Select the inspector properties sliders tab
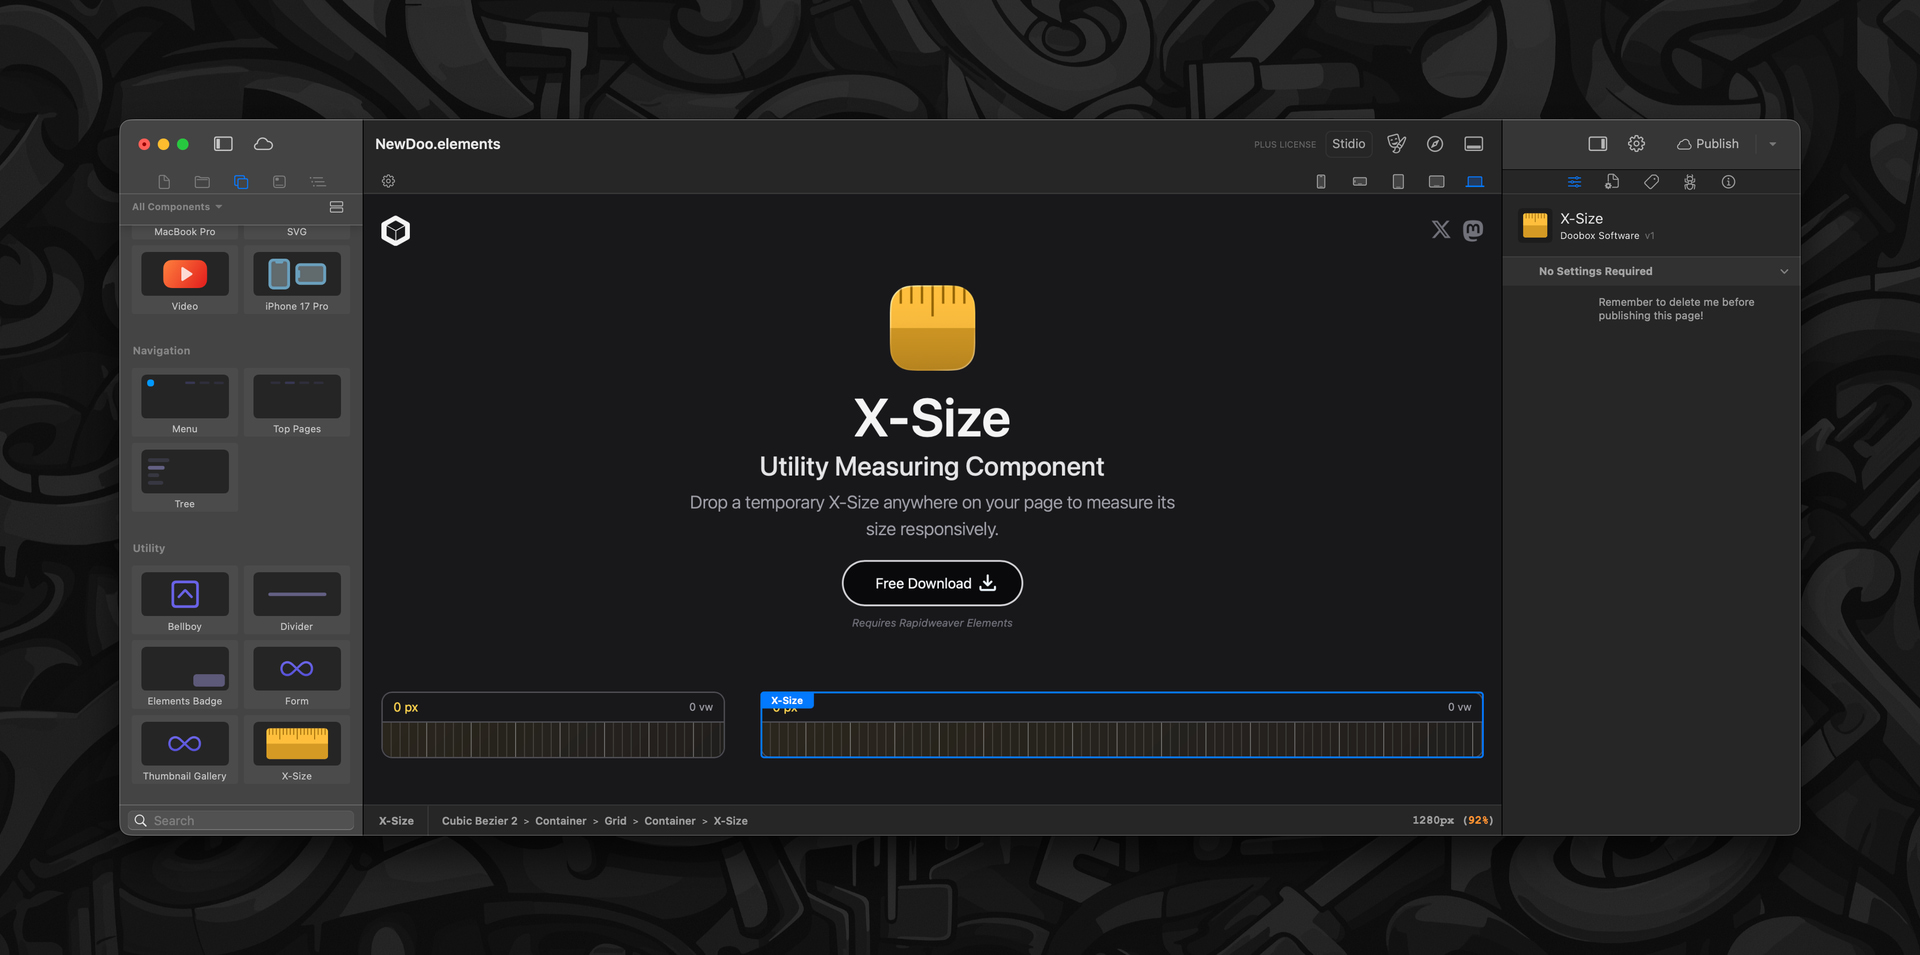 (1574, 182)
